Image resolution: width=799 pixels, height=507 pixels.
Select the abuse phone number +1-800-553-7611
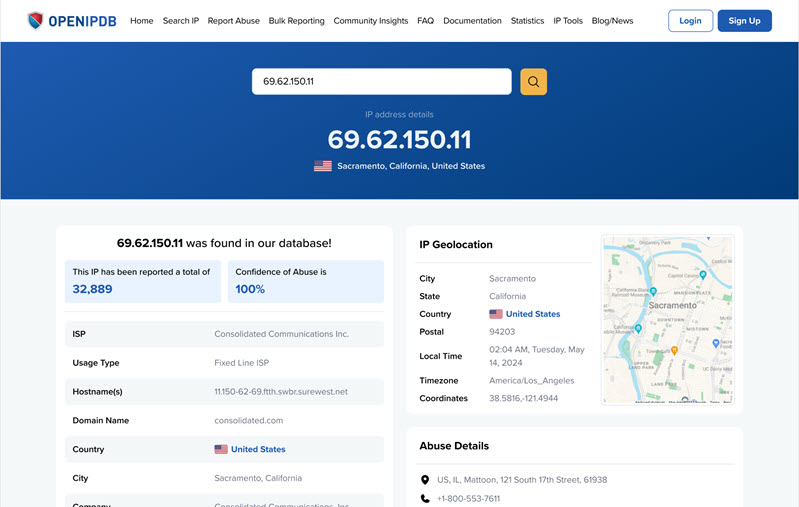468,499
